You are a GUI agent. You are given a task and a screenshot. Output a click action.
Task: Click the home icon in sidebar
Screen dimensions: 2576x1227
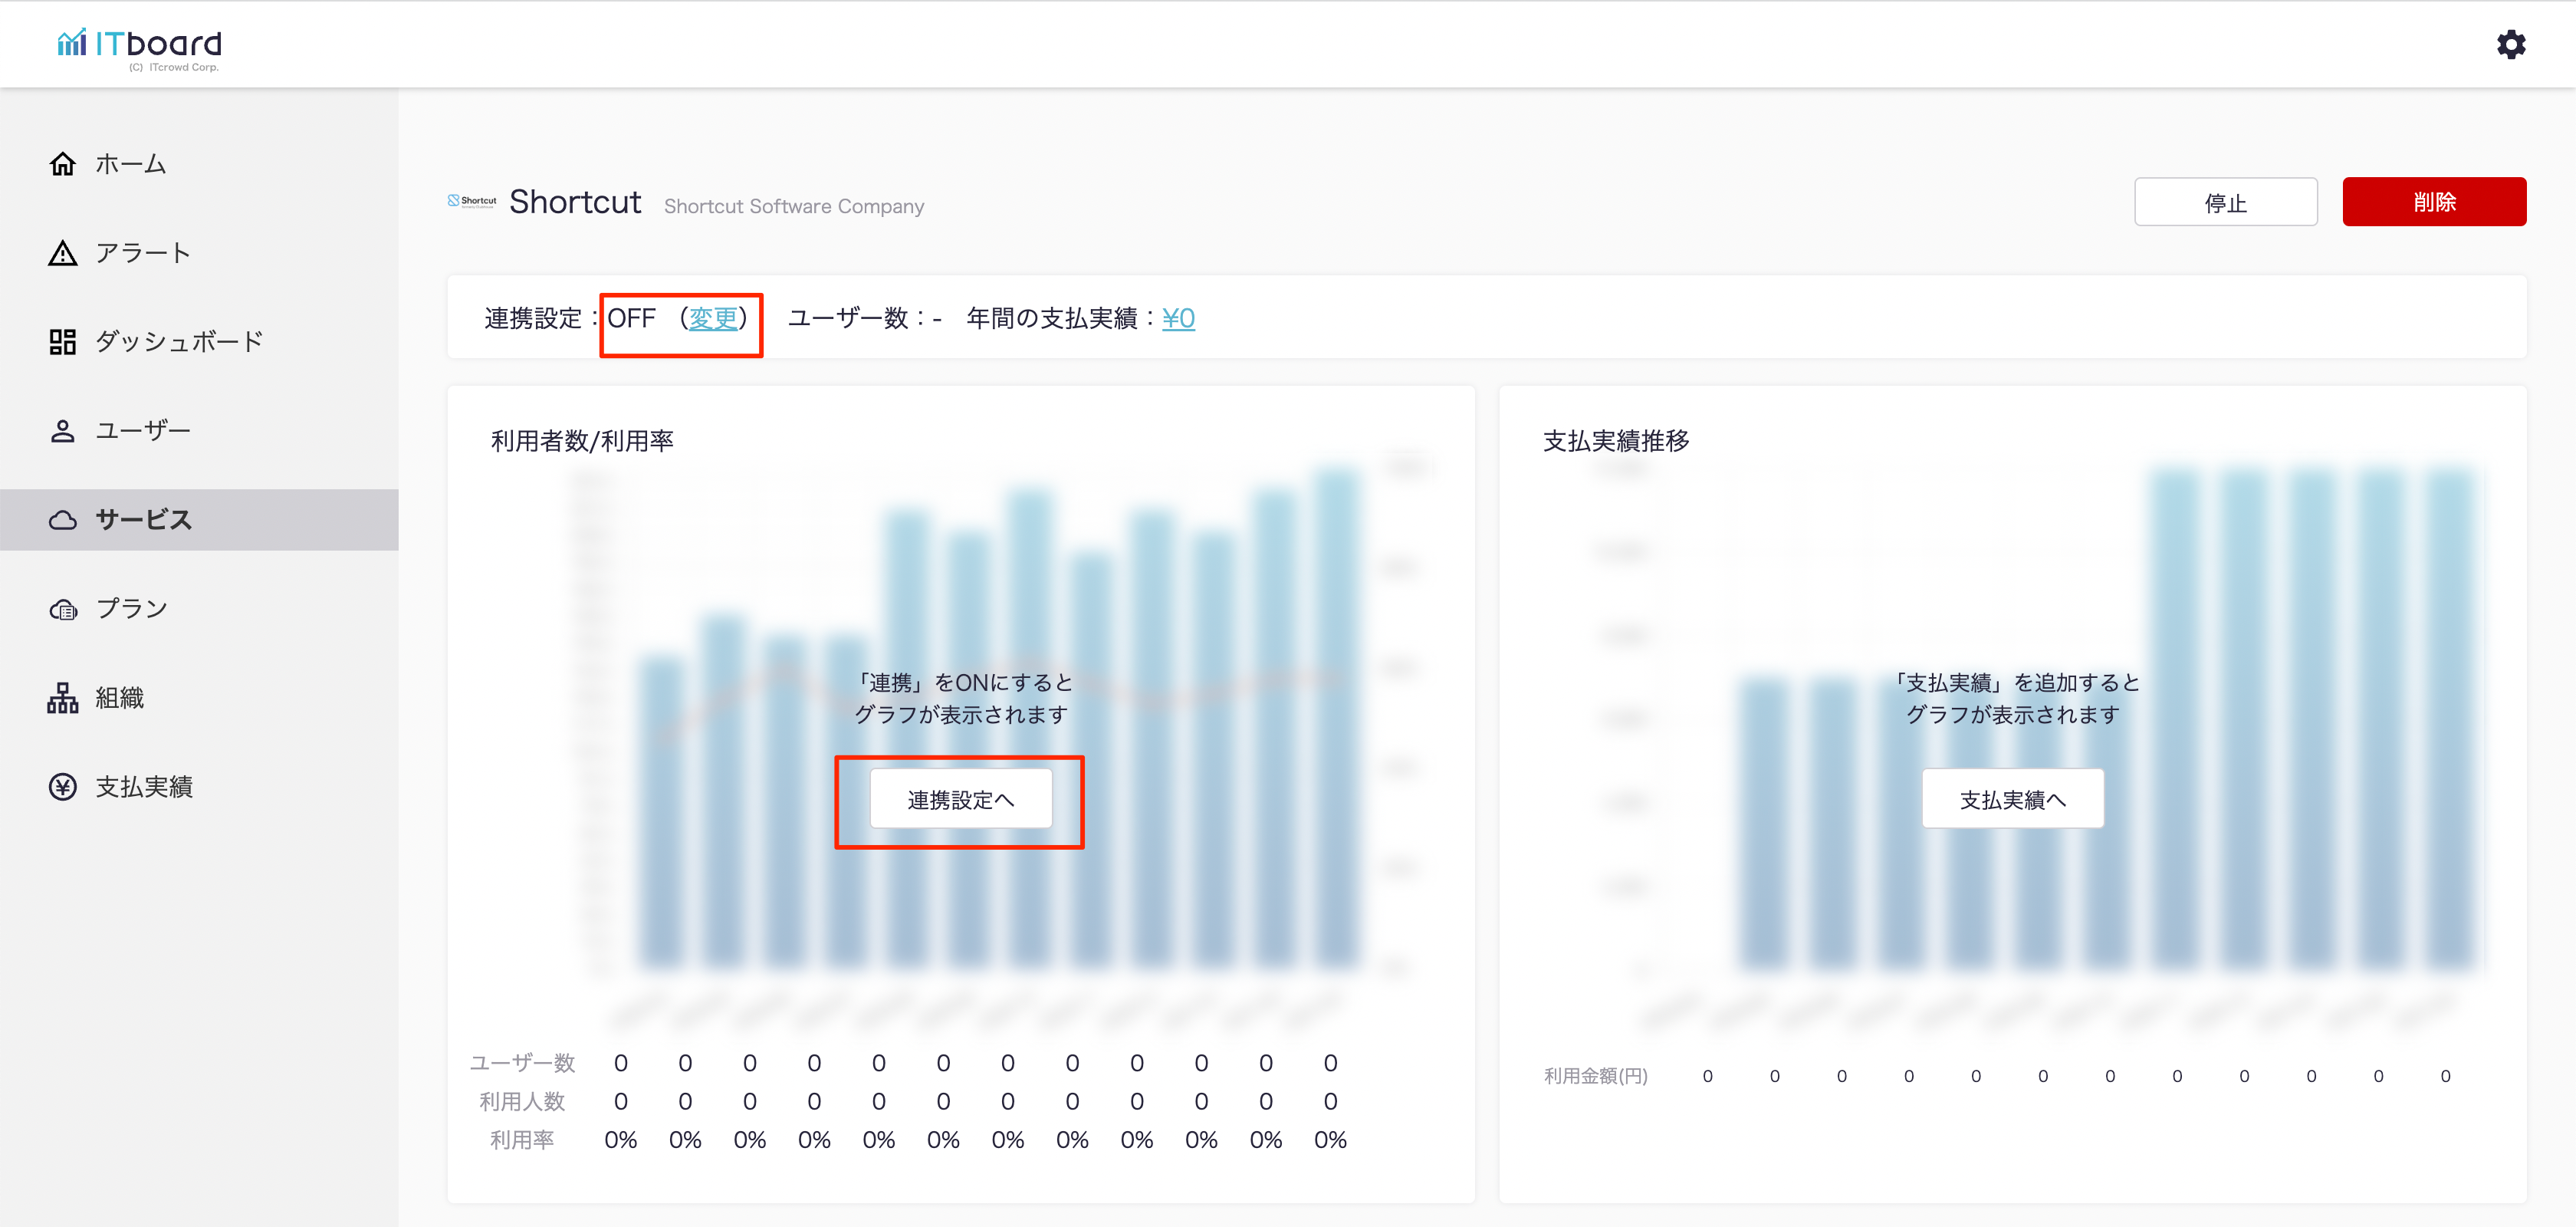62,164
